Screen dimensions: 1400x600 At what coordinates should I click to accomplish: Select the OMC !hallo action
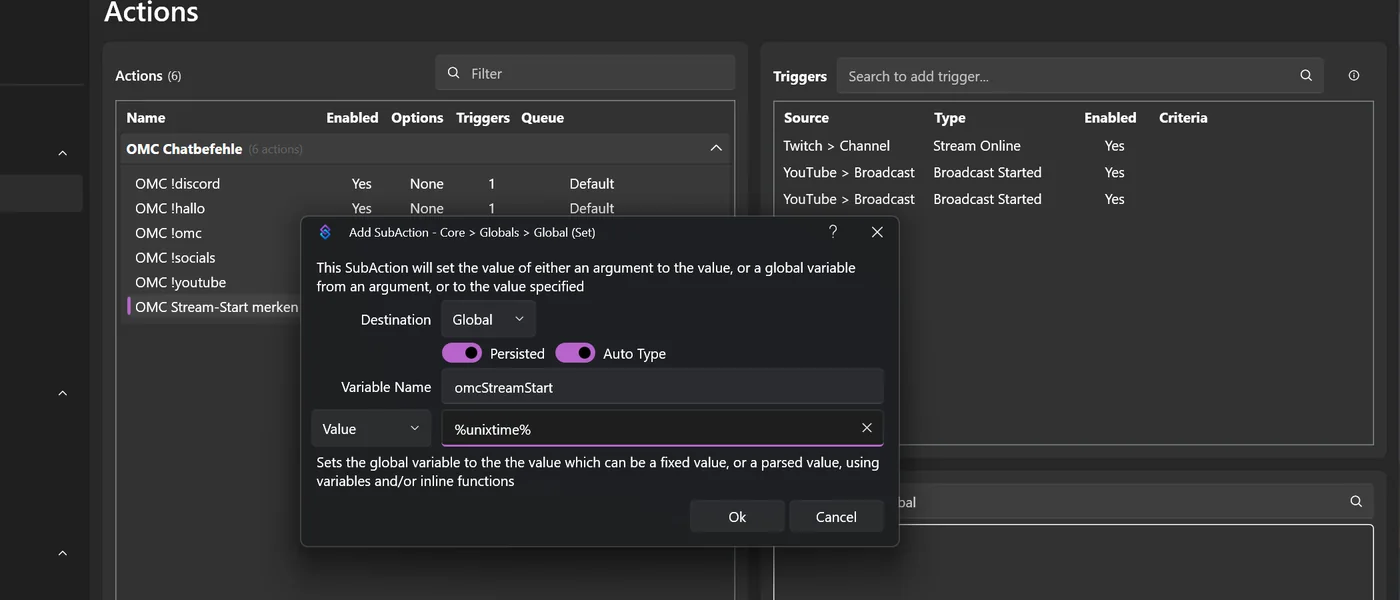pyautogui.click(x=170, y=208)
